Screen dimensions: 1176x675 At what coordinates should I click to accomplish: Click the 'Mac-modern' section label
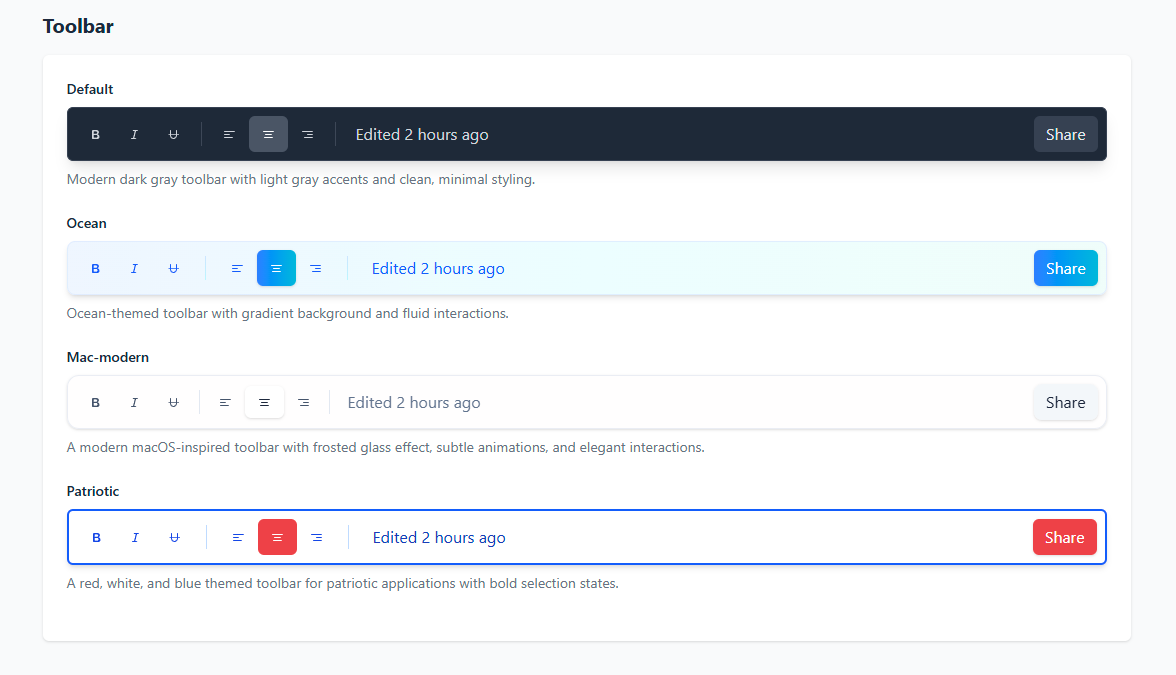[x=107, y=357]
